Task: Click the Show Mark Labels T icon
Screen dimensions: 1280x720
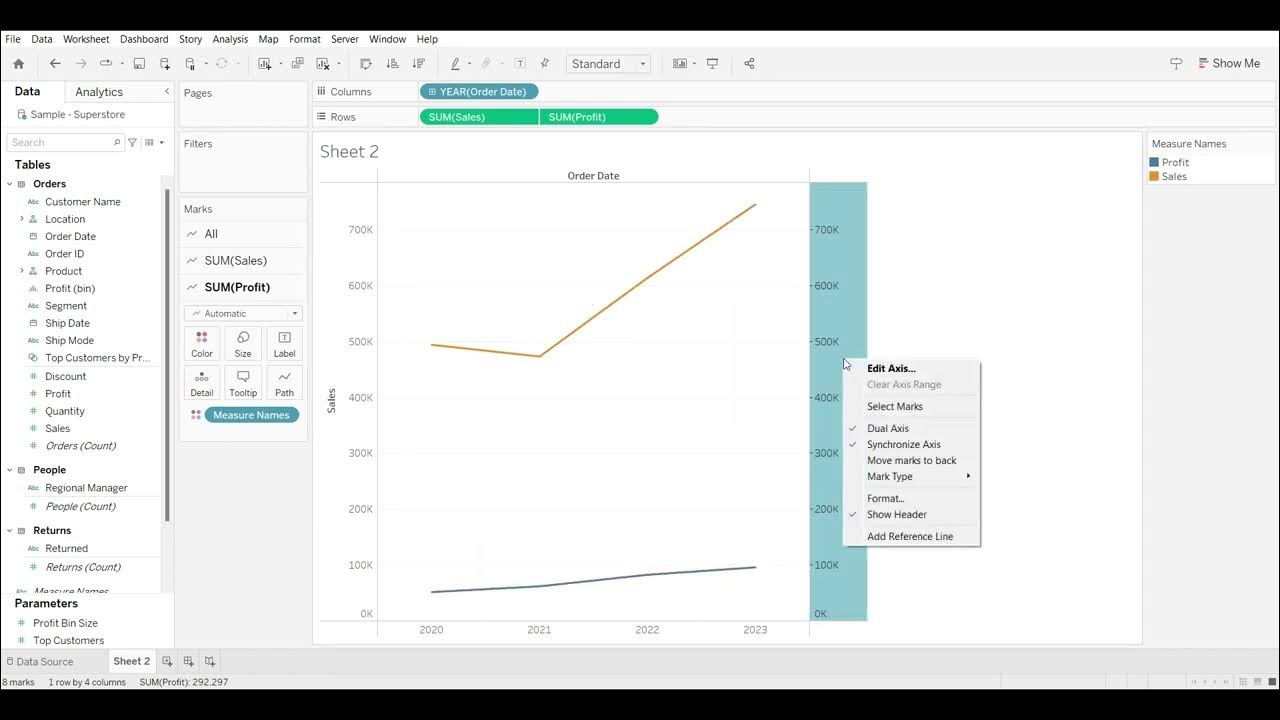Action: click(520, 64)
